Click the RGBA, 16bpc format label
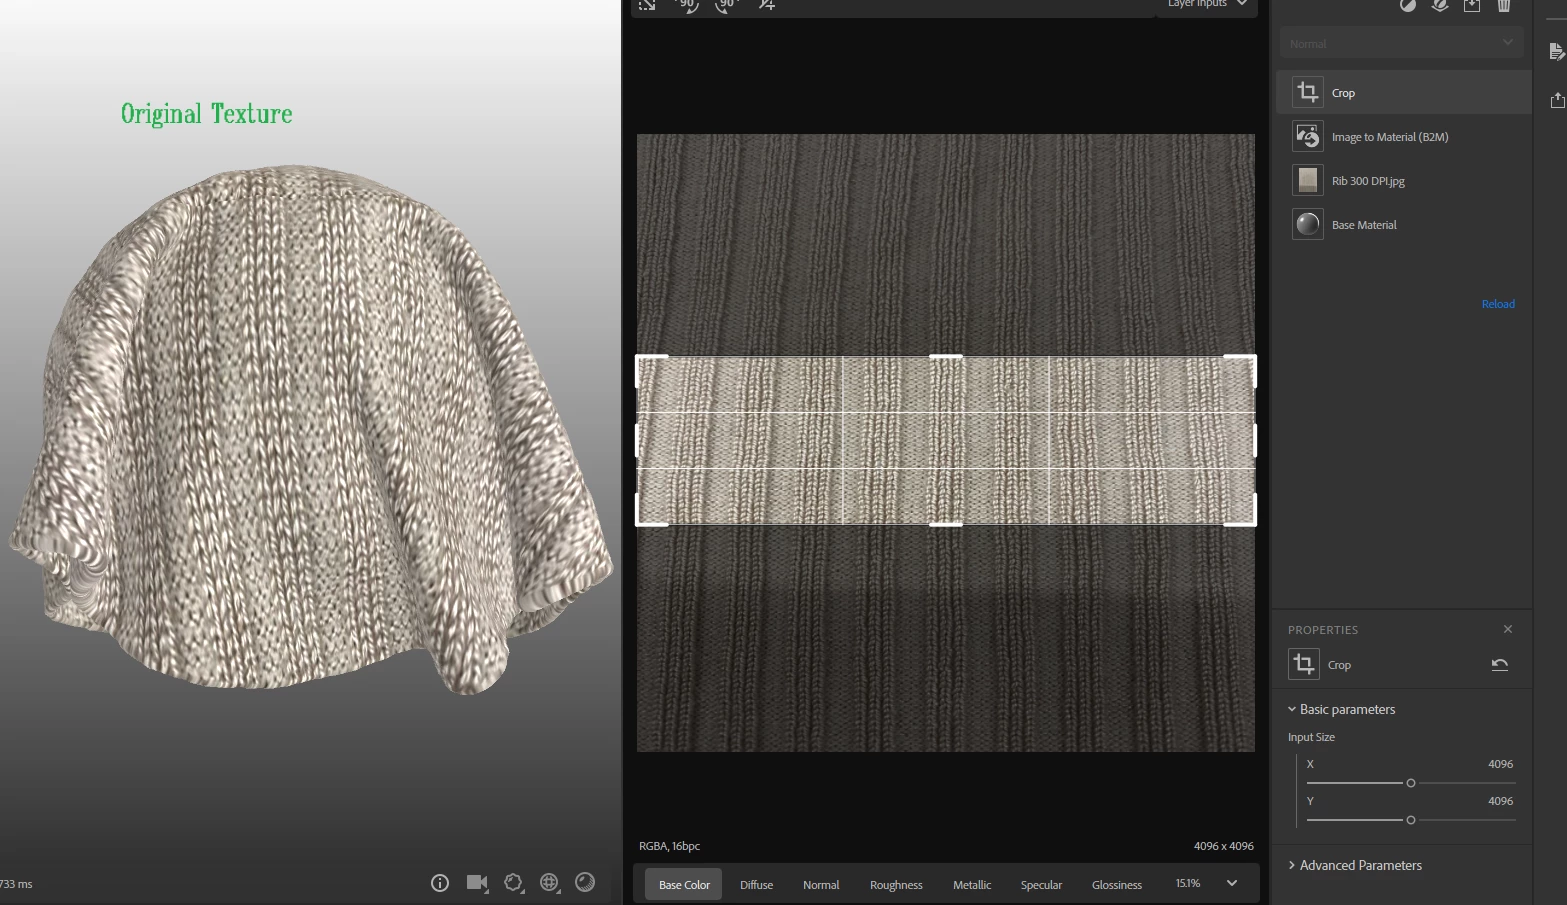This screenshot has width=1567, height=905. pyautogui.click(x=669, y=846)
